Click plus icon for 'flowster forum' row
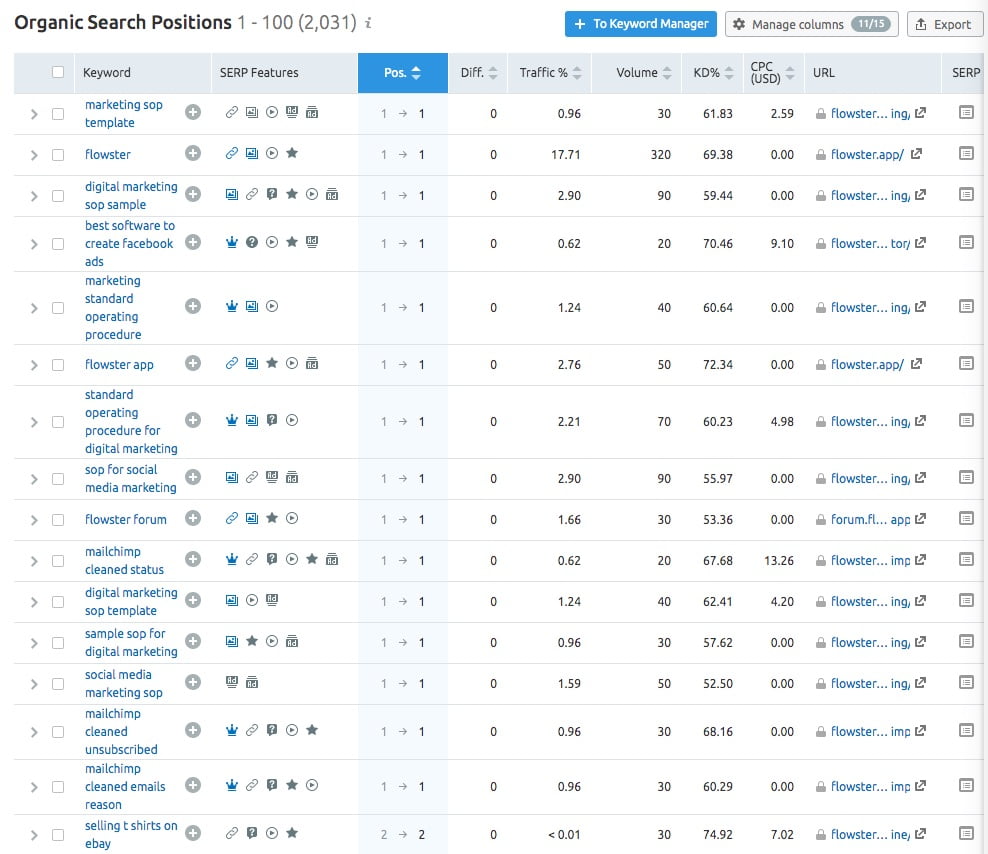The width and height of the screenshot is (988, 854). point(193,518)
